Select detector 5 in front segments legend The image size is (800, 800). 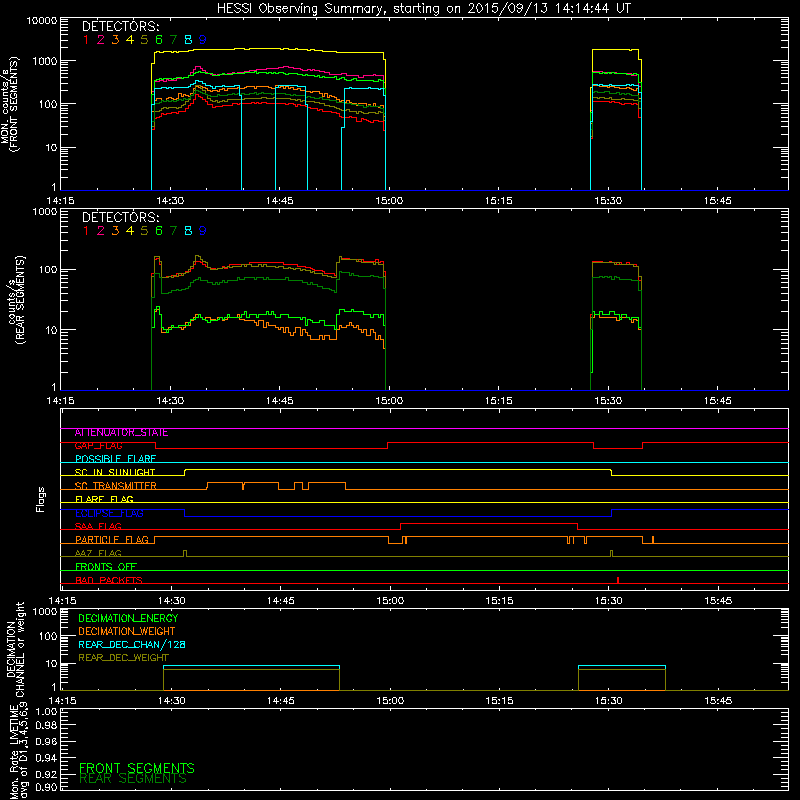click(144, 40)
